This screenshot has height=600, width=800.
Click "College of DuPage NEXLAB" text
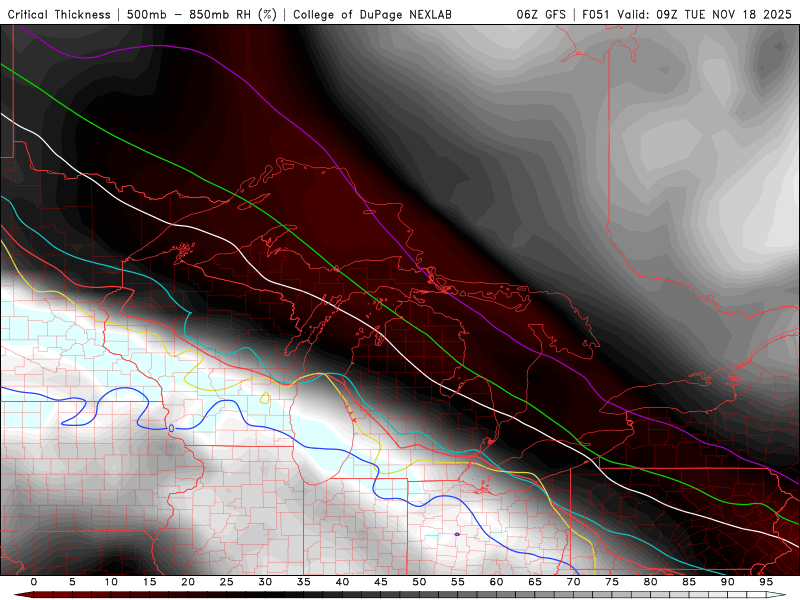(x=372, y=14)
